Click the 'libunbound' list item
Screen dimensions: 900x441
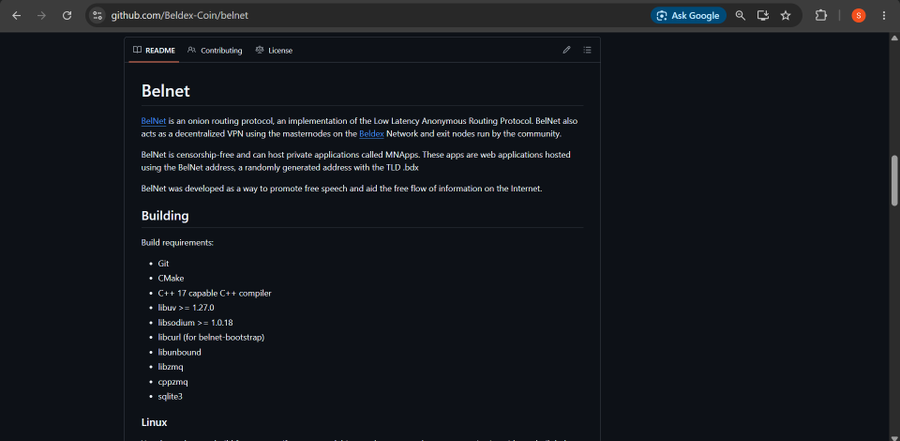click(x=179, y=352)
